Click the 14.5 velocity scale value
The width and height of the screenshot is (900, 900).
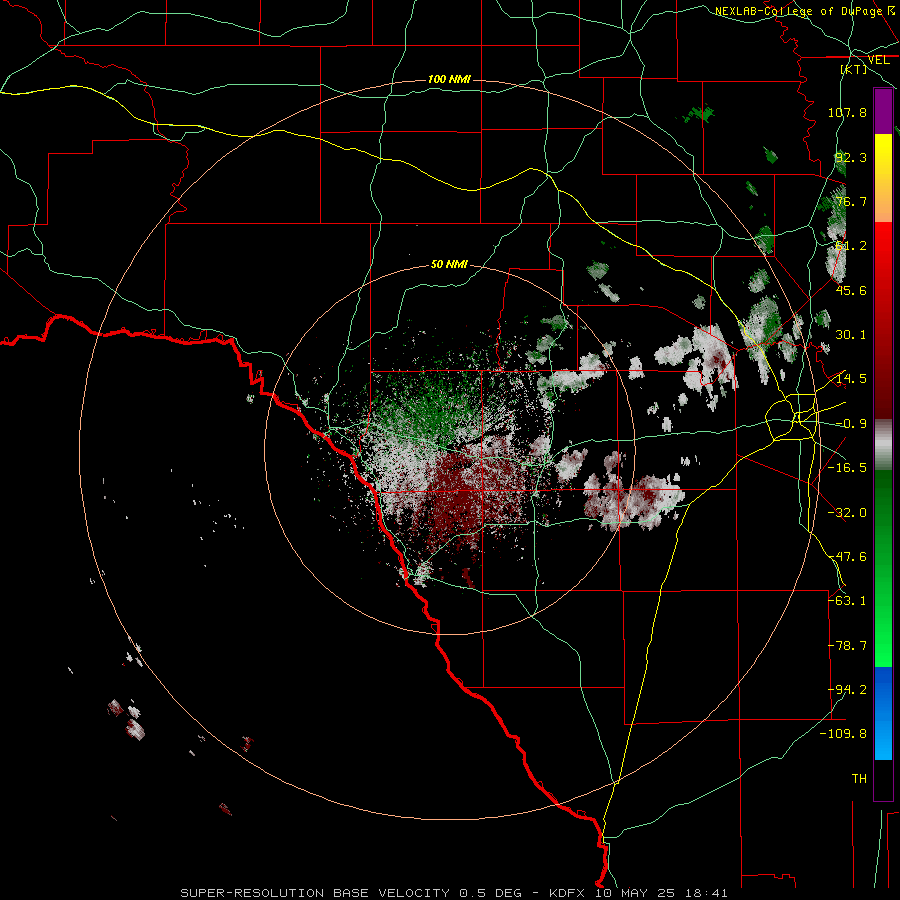(851, 379)
